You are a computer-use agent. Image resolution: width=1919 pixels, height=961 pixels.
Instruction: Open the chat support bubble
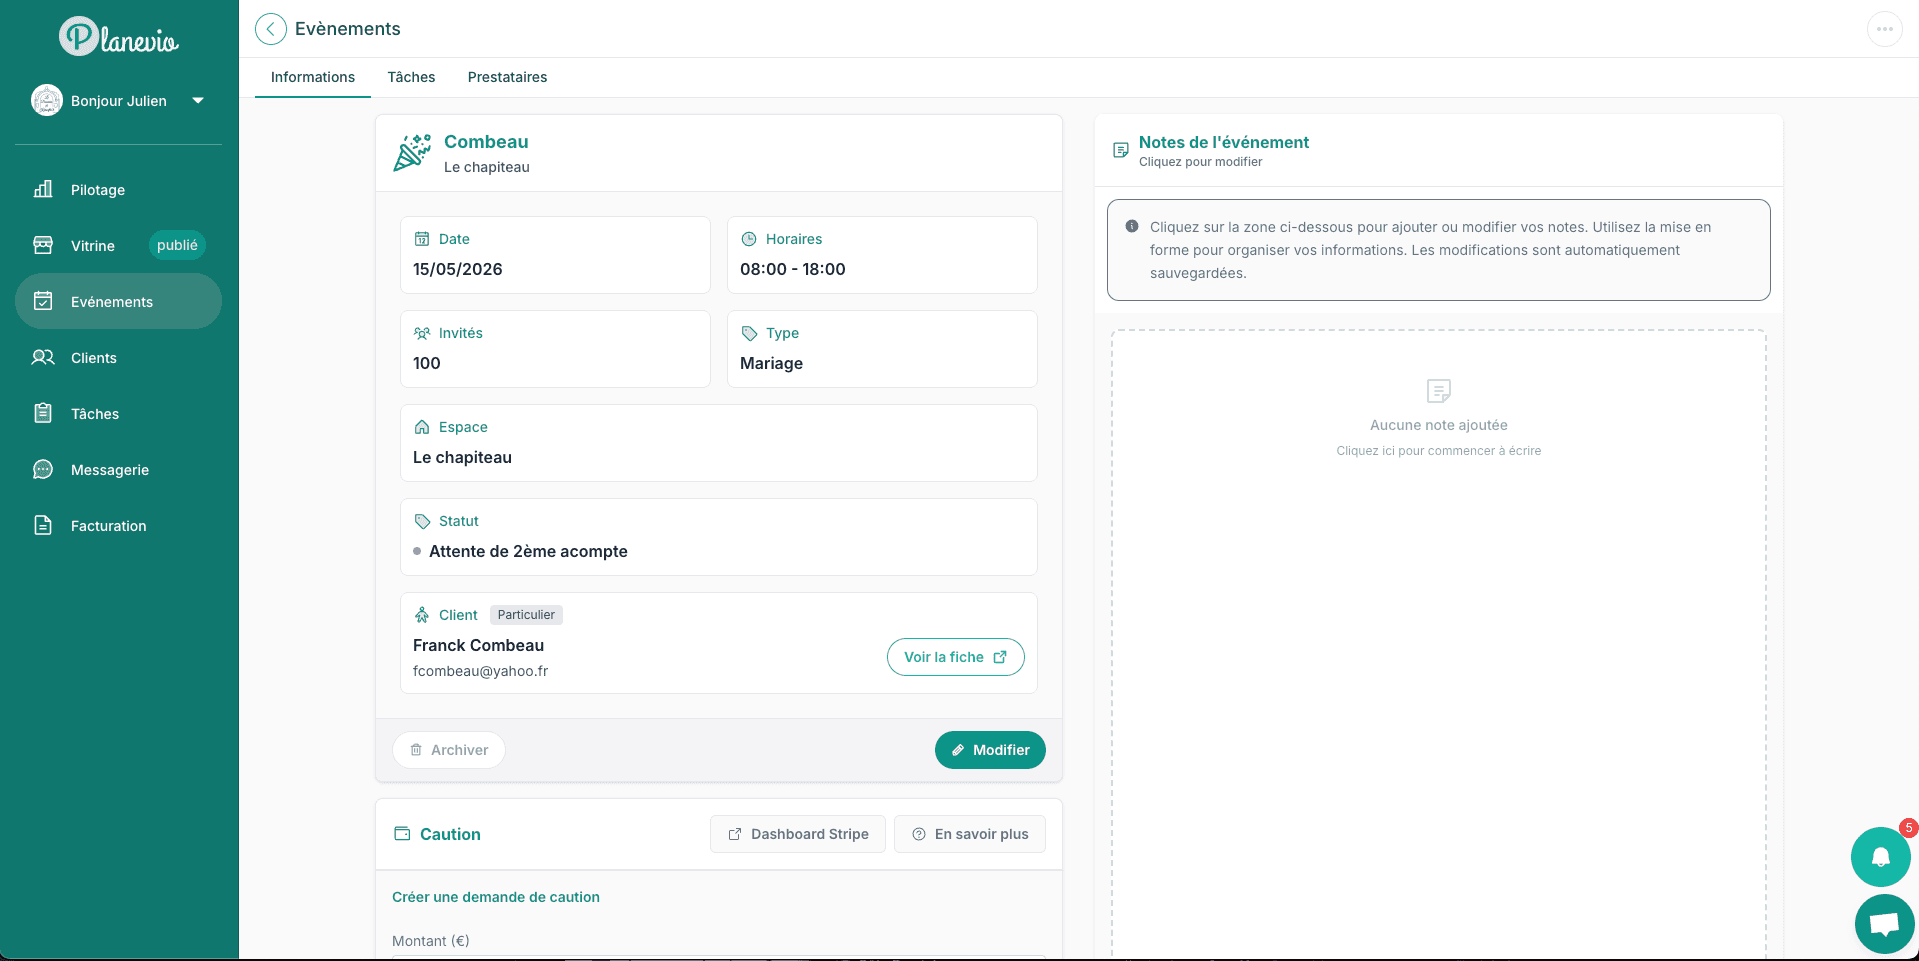1884,924
